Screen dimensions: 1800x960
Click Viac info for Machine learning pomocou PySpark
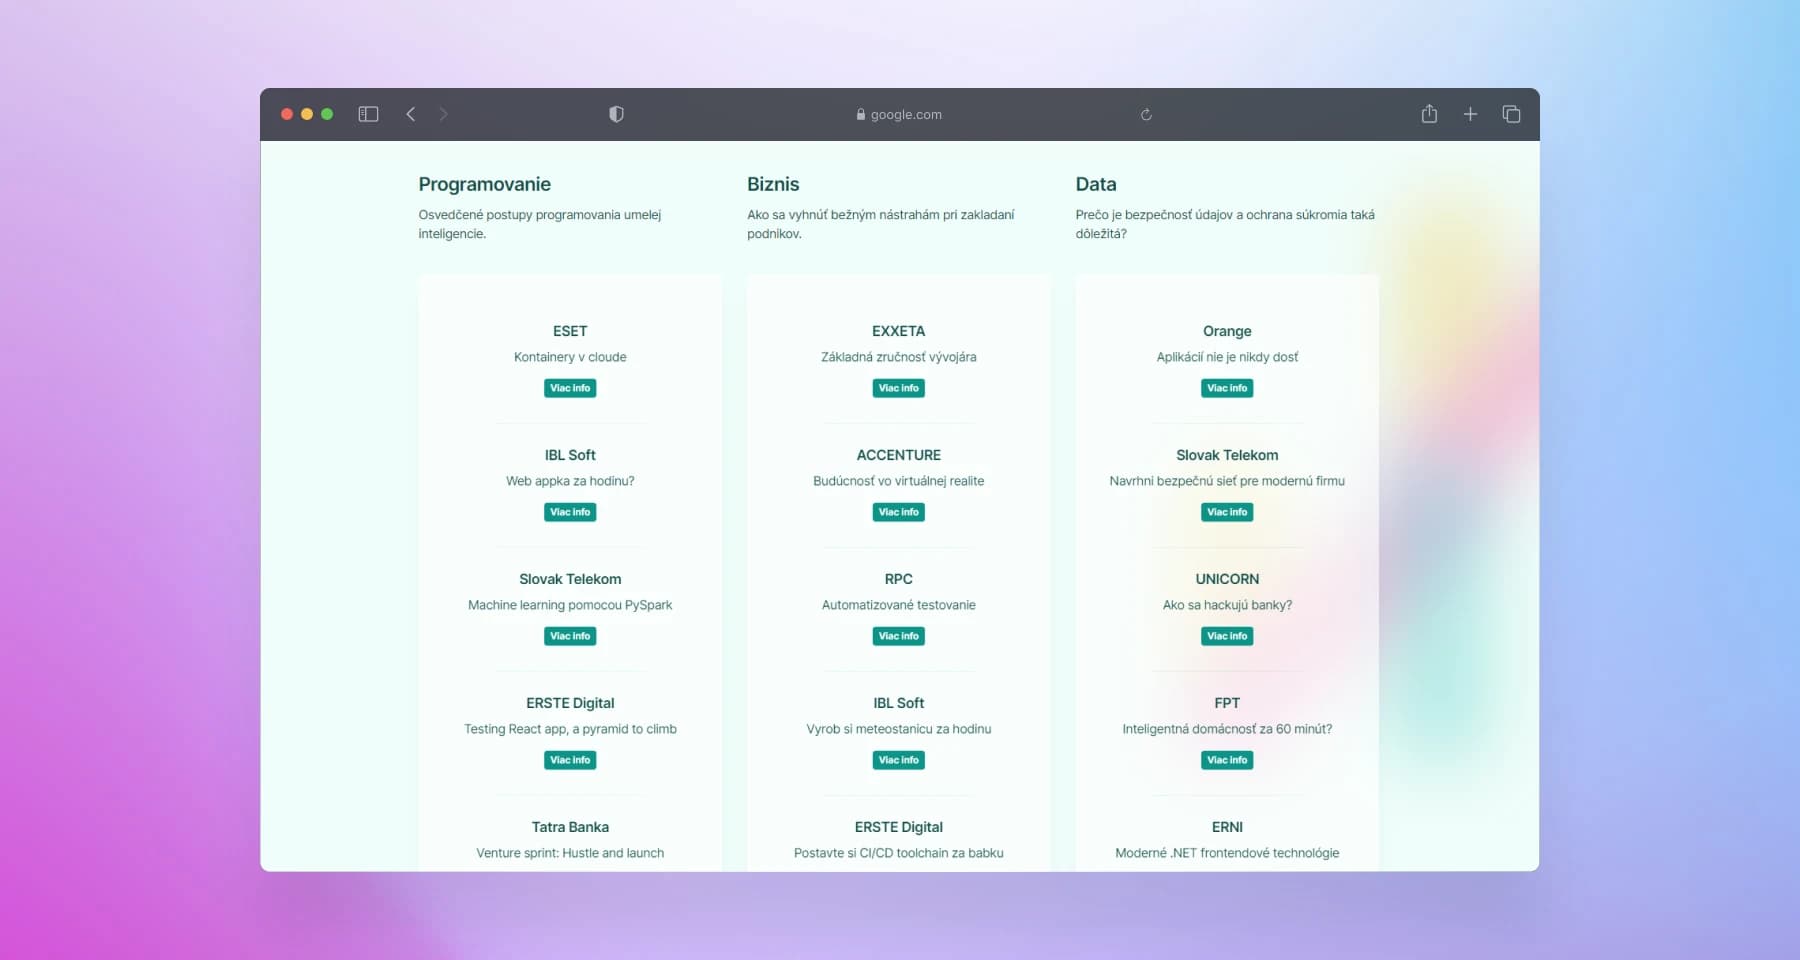(x=570, y=636)
